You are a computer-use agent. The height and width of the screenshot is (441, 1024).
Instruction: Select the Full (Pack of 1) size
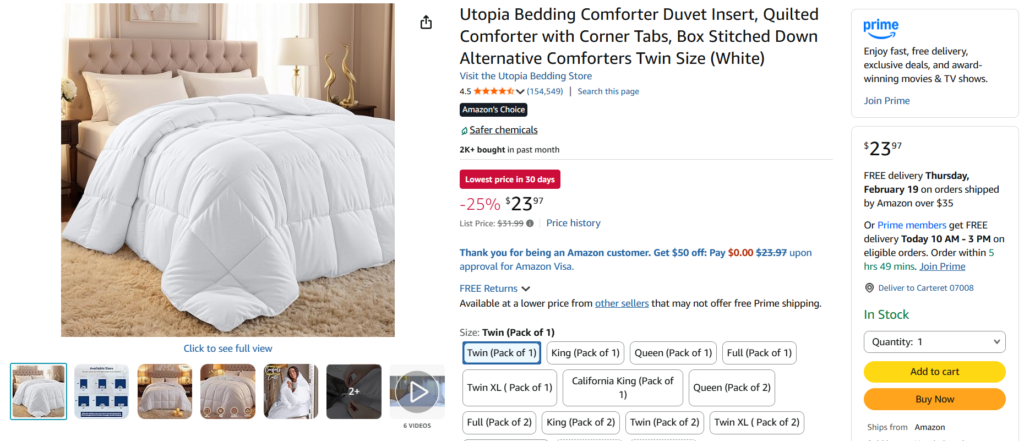759,352
